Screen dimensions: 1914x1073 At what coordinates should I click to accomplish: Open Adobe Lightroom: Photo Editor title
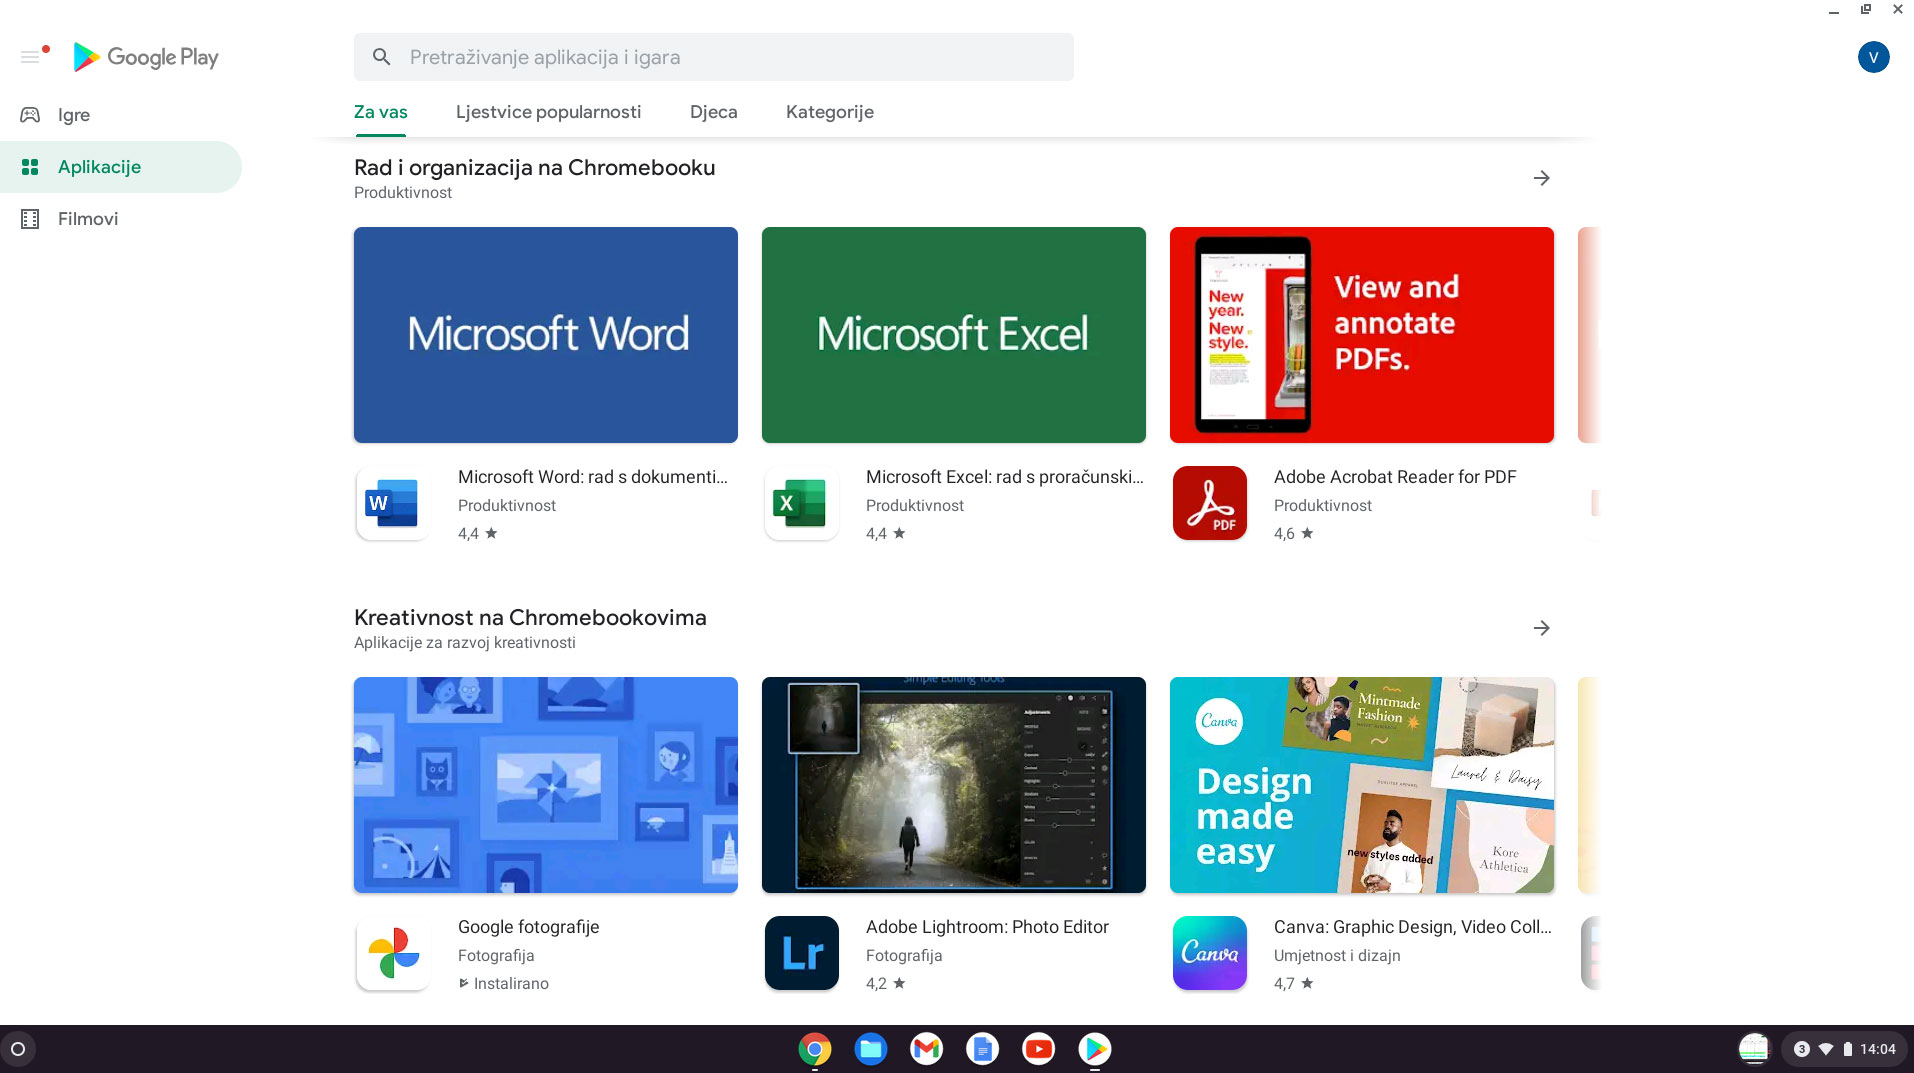[987, 927]
